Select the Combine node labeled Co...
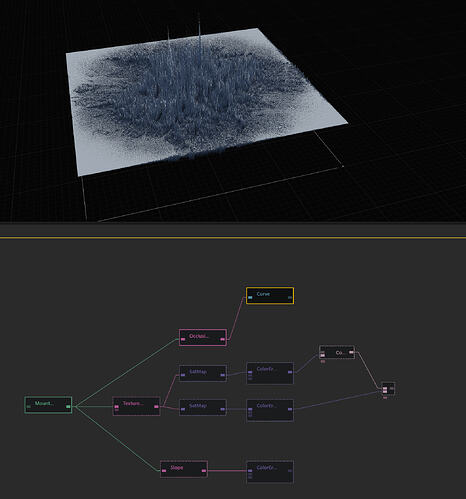 point(337,352)
